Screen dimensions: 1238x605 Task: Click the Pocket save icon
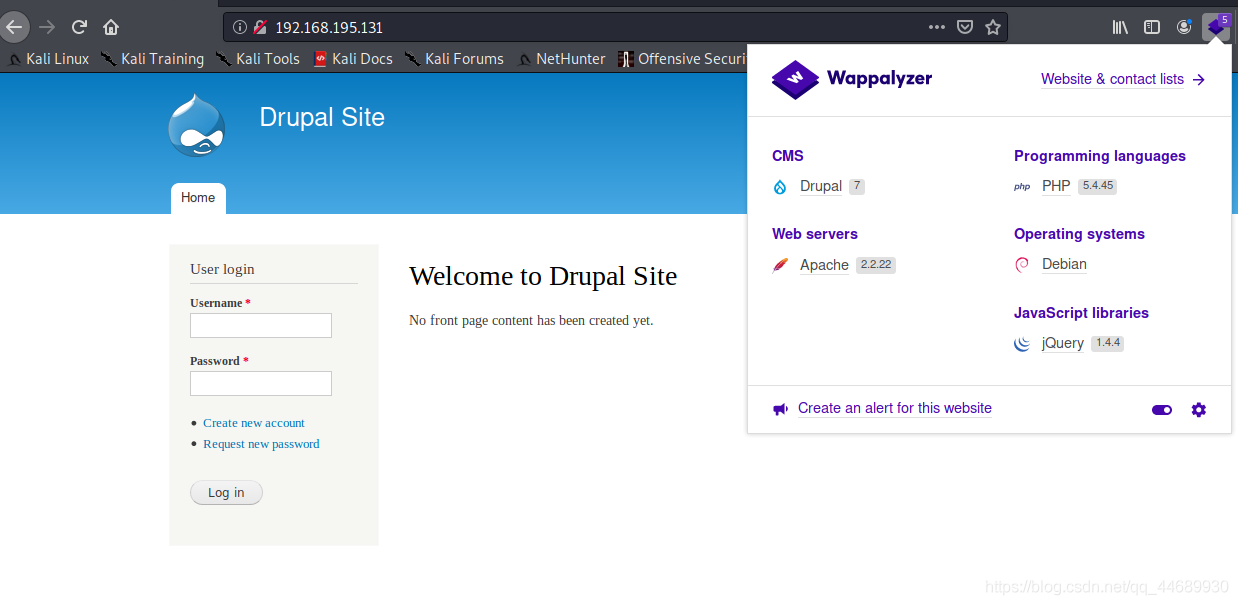click(x=965, y=27)
